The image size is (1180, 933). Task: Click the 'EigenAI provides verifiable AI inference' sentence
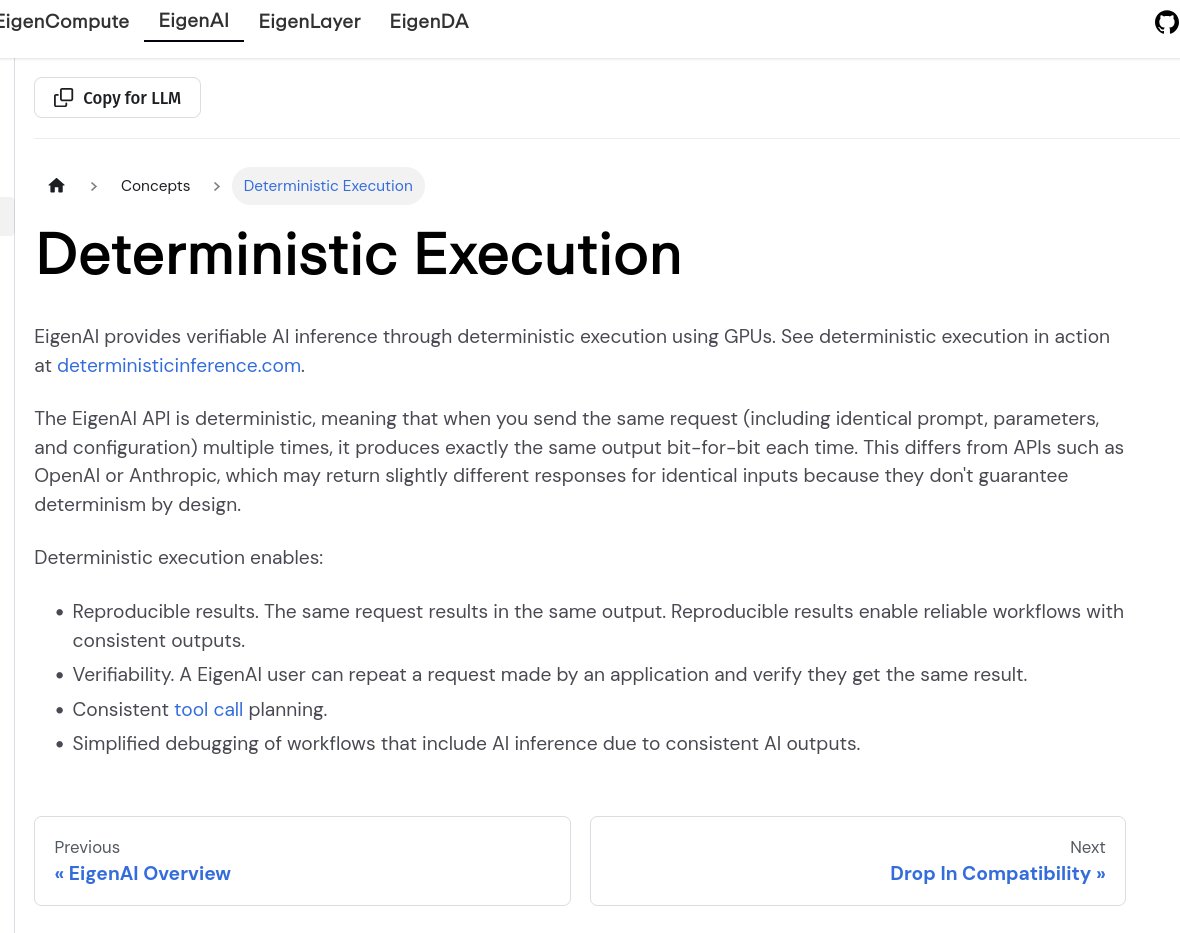pos(572,351)
